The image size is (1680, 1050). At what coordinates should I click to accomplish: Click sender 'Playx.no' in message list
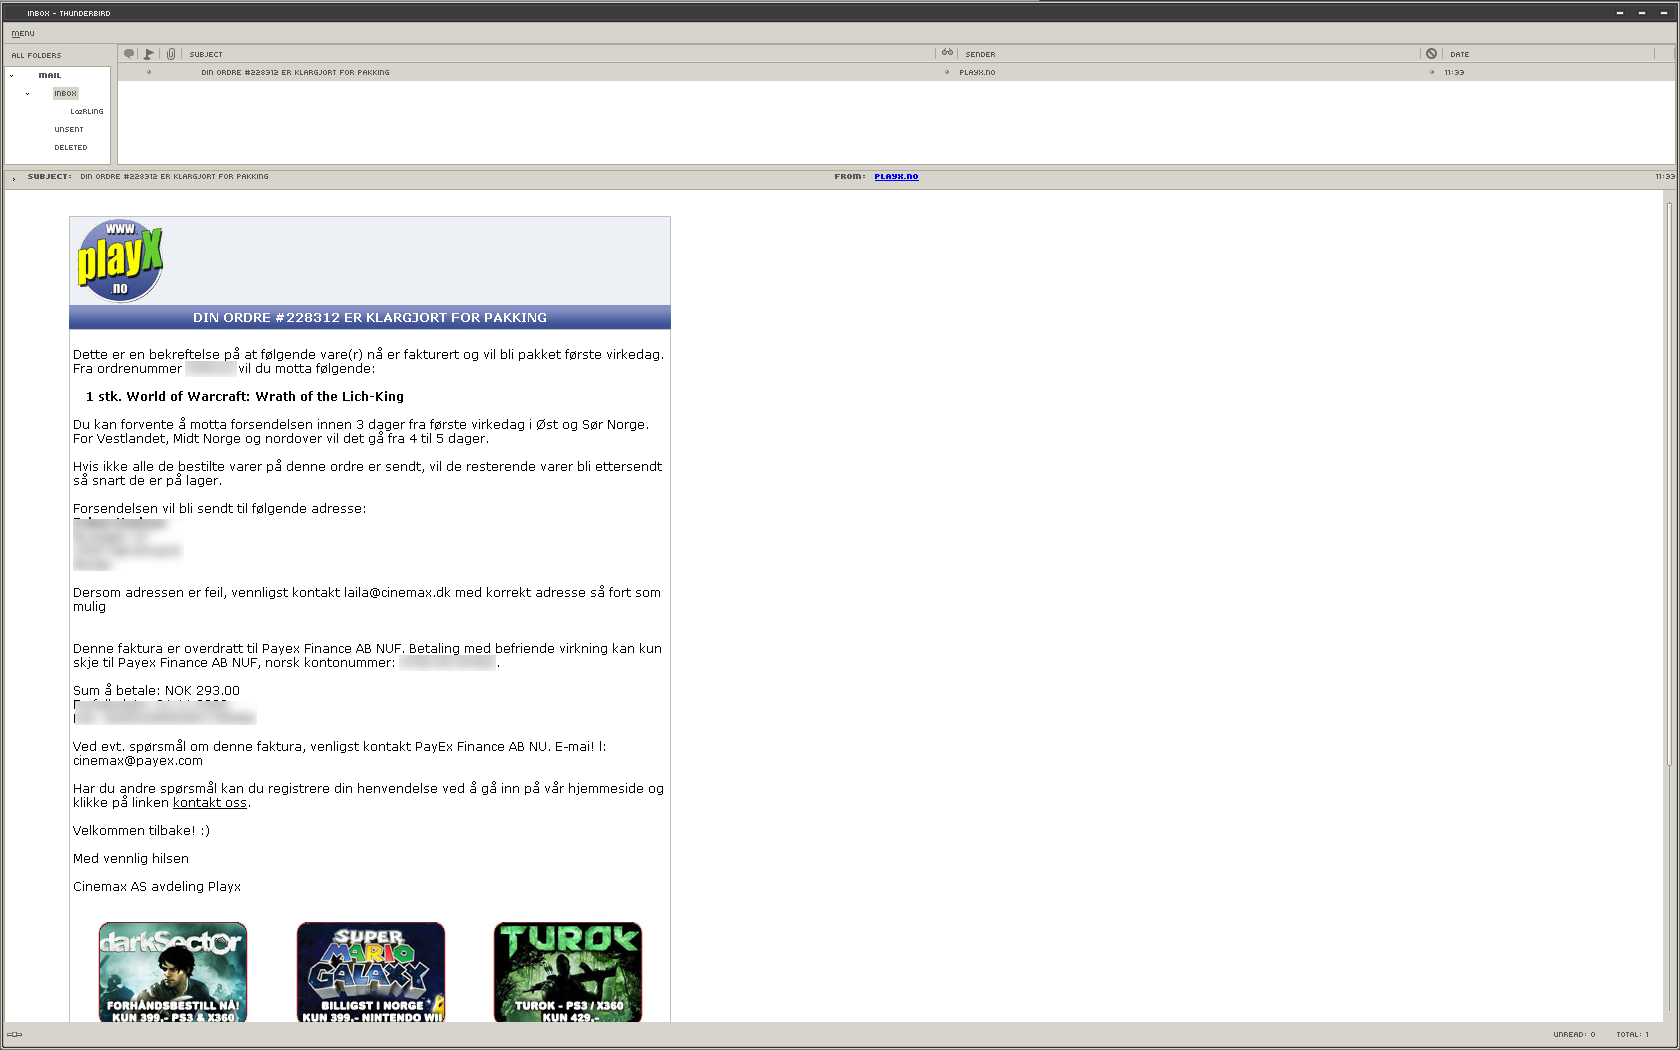point(977,72)
